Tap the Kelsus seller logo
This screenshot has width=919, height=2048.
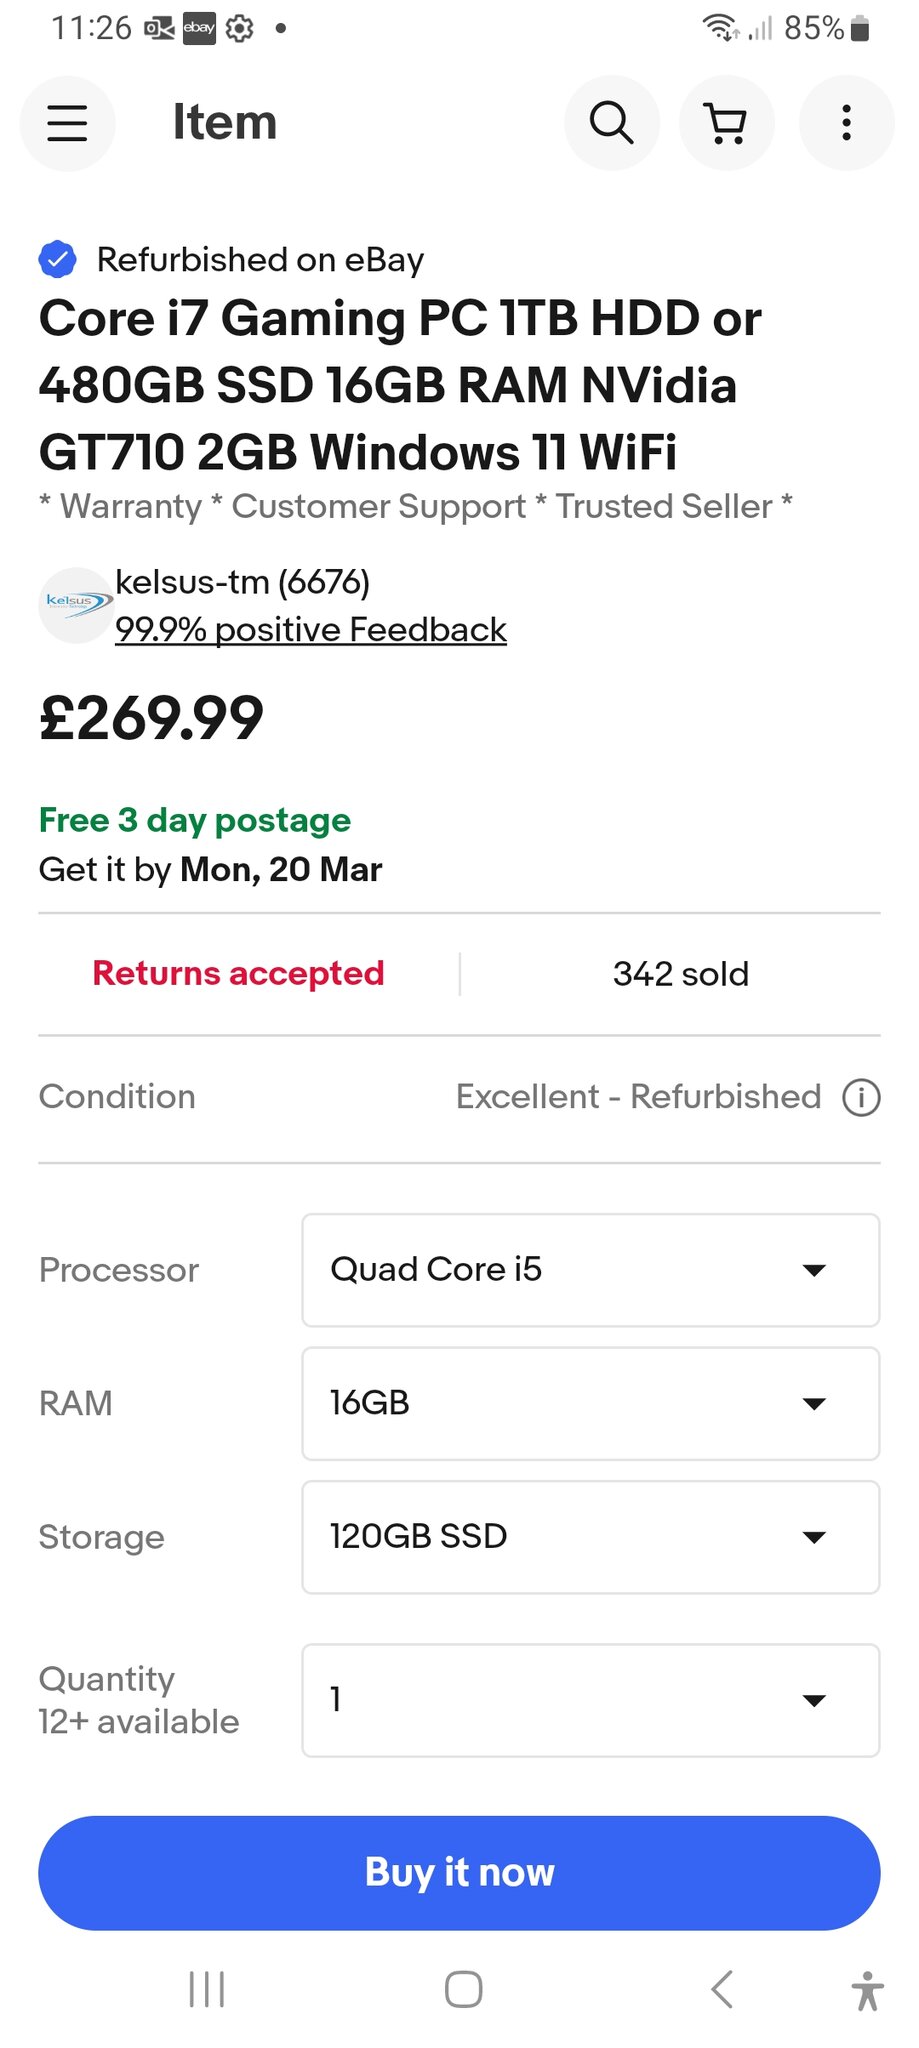(77, 605)
